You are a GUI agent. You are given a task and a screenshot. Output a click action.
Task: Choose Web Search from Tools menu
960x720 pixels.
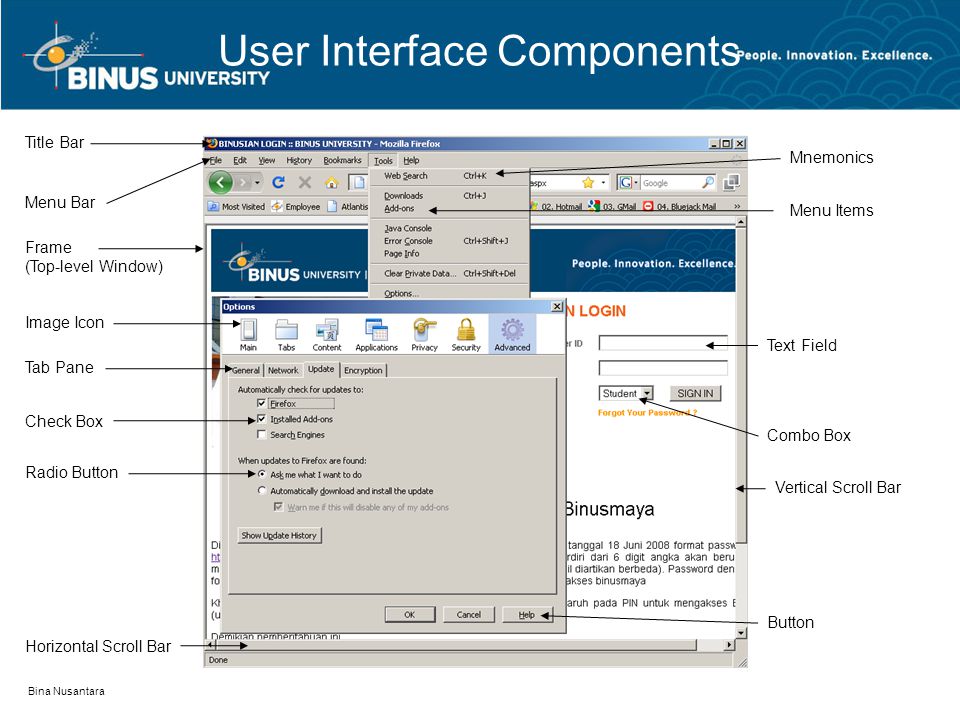click(449, 176)
